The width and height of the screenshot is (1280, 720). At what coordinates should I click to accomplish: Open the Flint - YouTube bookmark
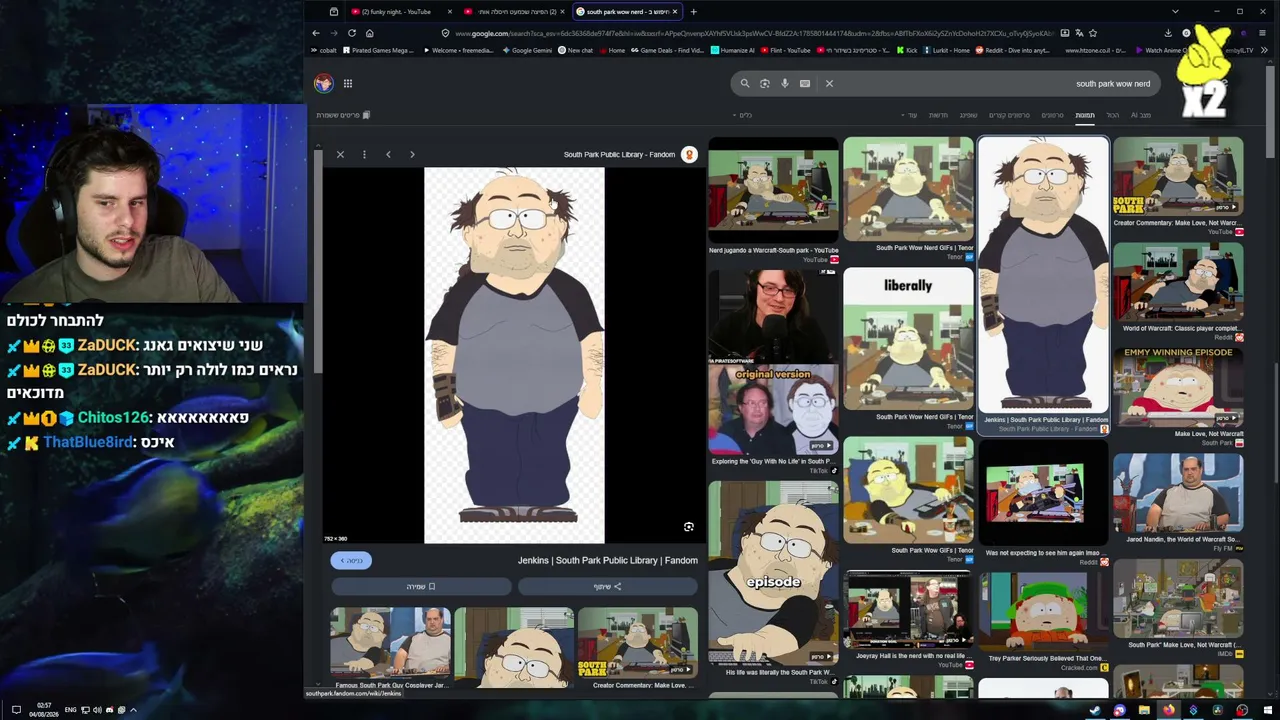tap(786, 50)
